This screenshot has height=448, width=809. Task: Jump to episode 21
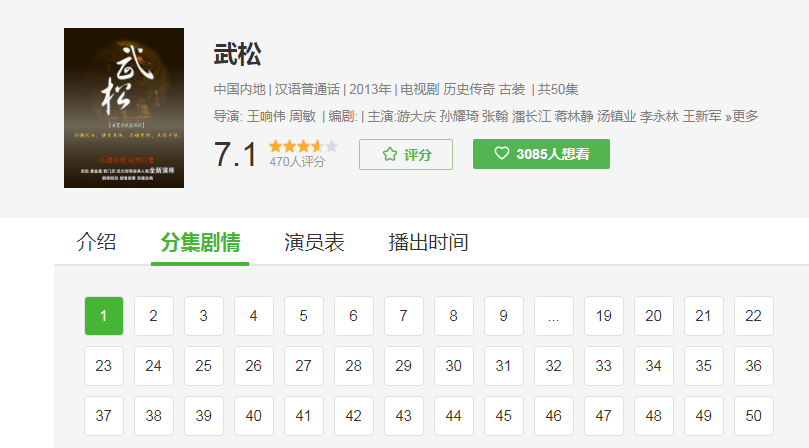point(704,316)
